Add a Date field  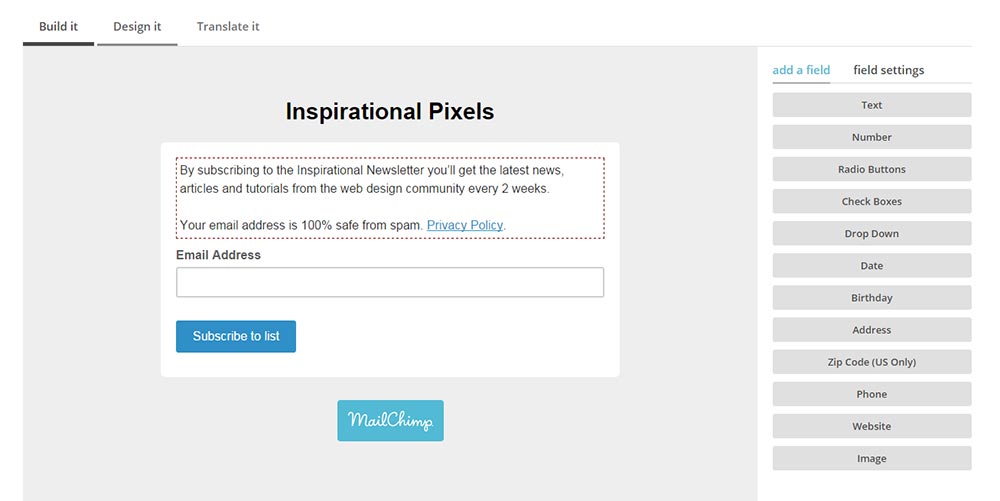tap(871, 266)
